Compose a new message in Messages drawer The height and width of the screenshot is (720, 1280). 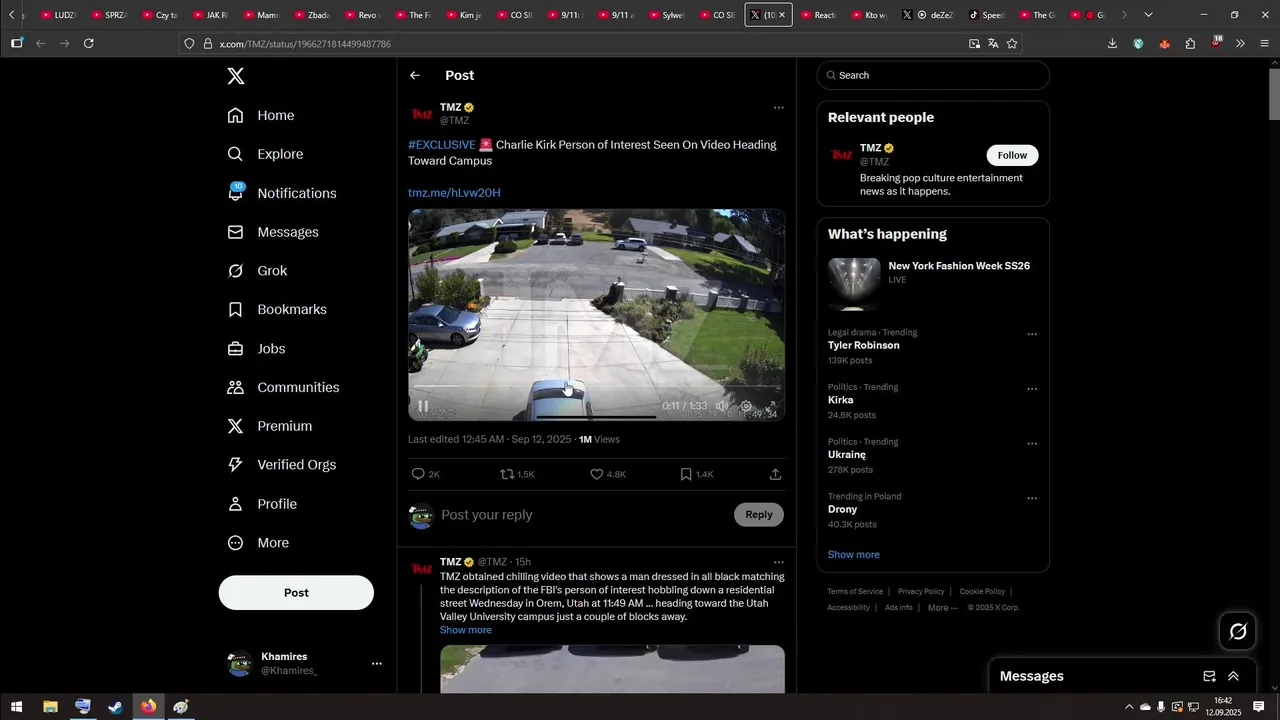pos(1209,677)
